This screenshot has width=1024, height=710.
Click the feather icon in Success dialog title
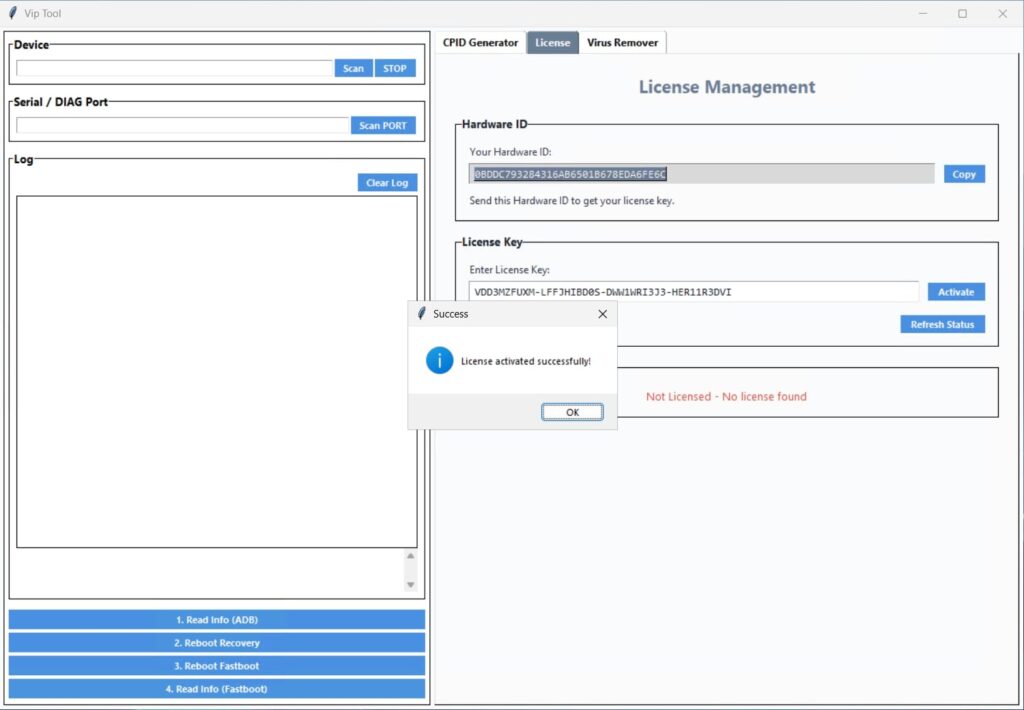pos(422,314)
